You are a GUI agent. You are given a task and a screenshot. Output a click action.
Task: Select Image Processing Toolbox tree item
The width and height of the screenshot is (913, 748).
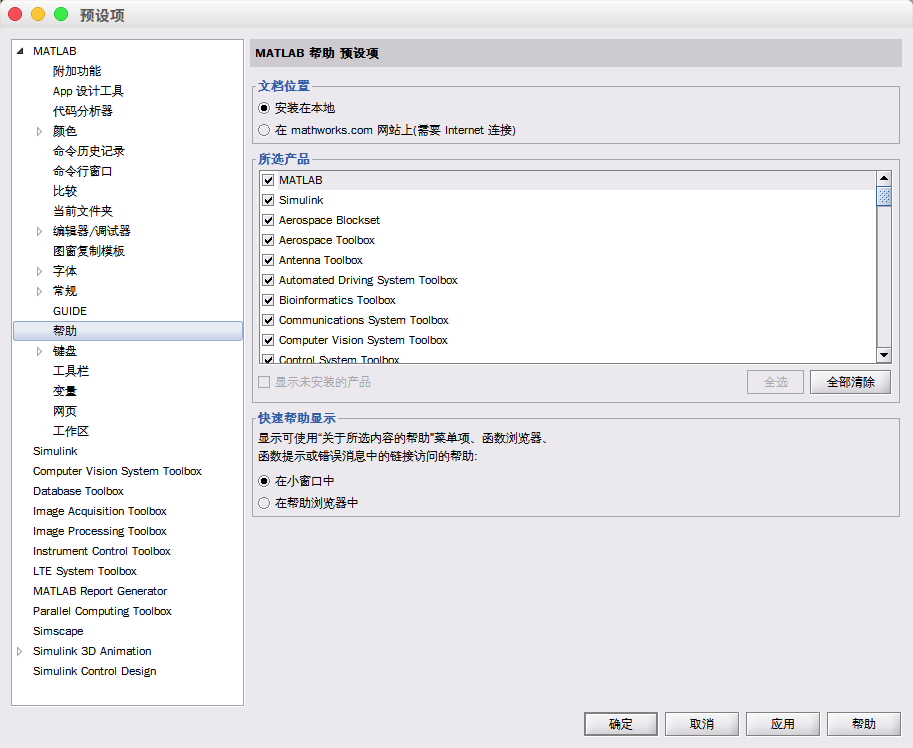pyautogui.click(x=100, y=531)
